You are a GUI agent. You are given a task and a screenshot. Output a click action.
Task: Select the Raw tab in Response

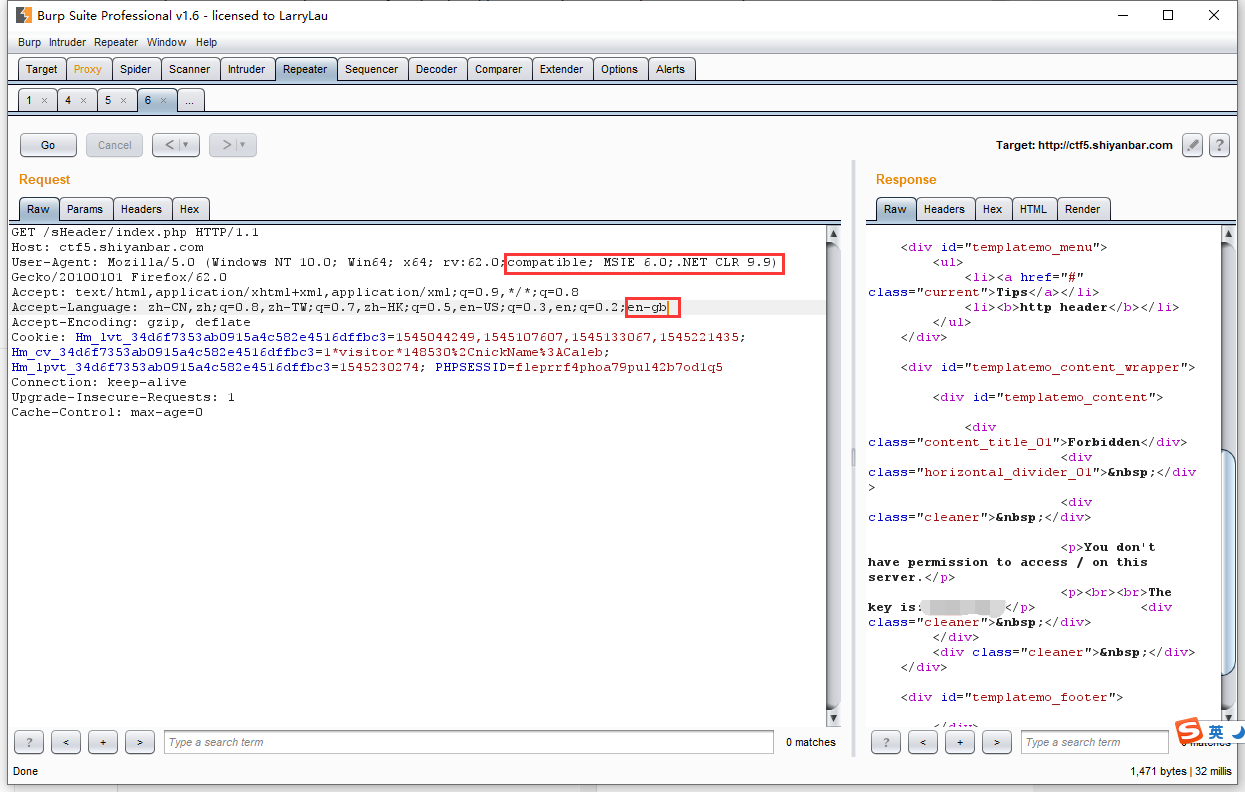(x=895, y=209)
